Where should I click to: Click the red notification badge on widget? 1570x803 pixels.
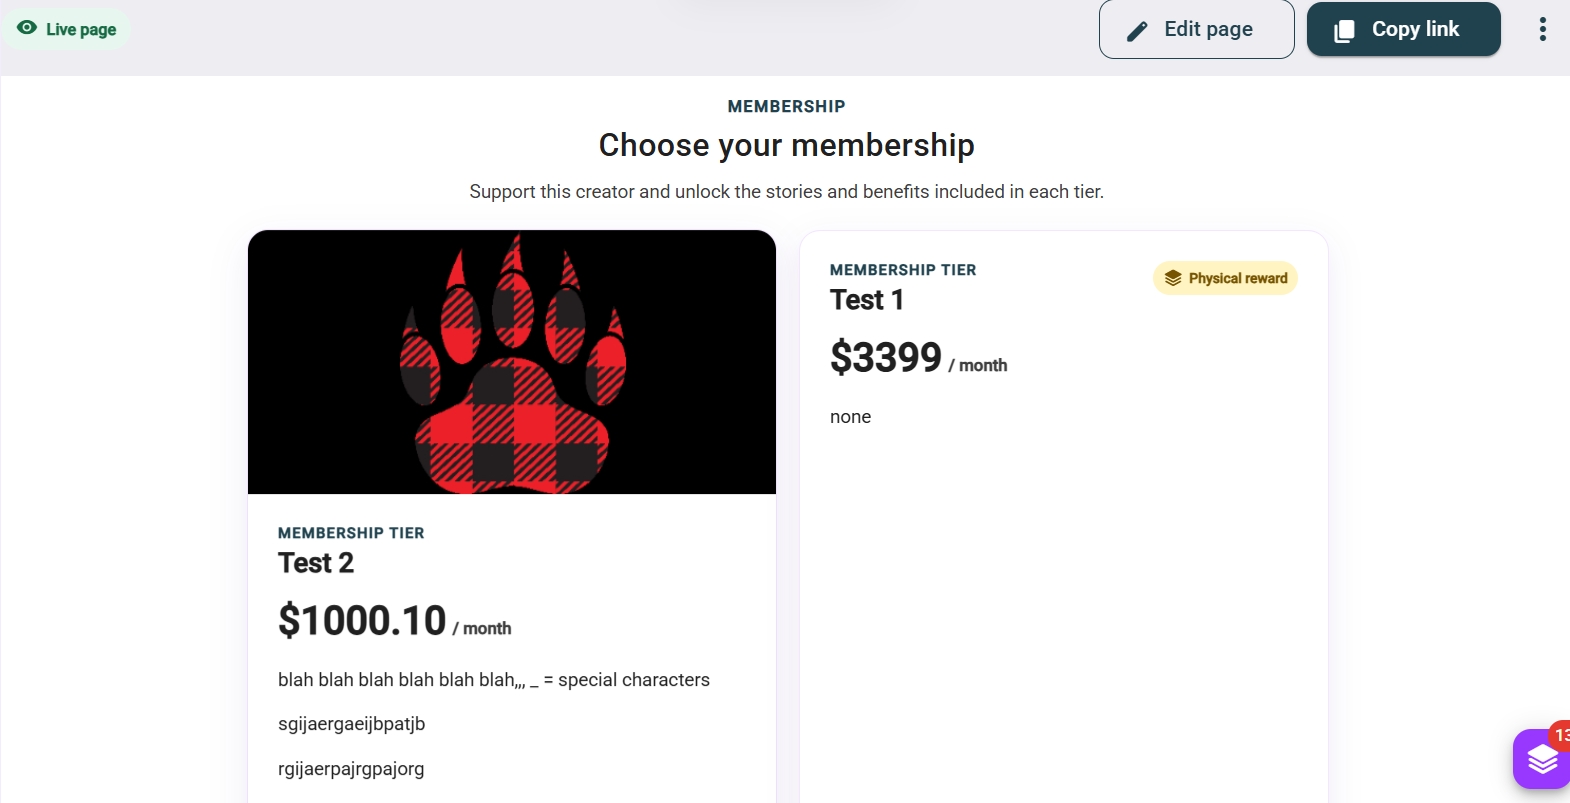1560,735
